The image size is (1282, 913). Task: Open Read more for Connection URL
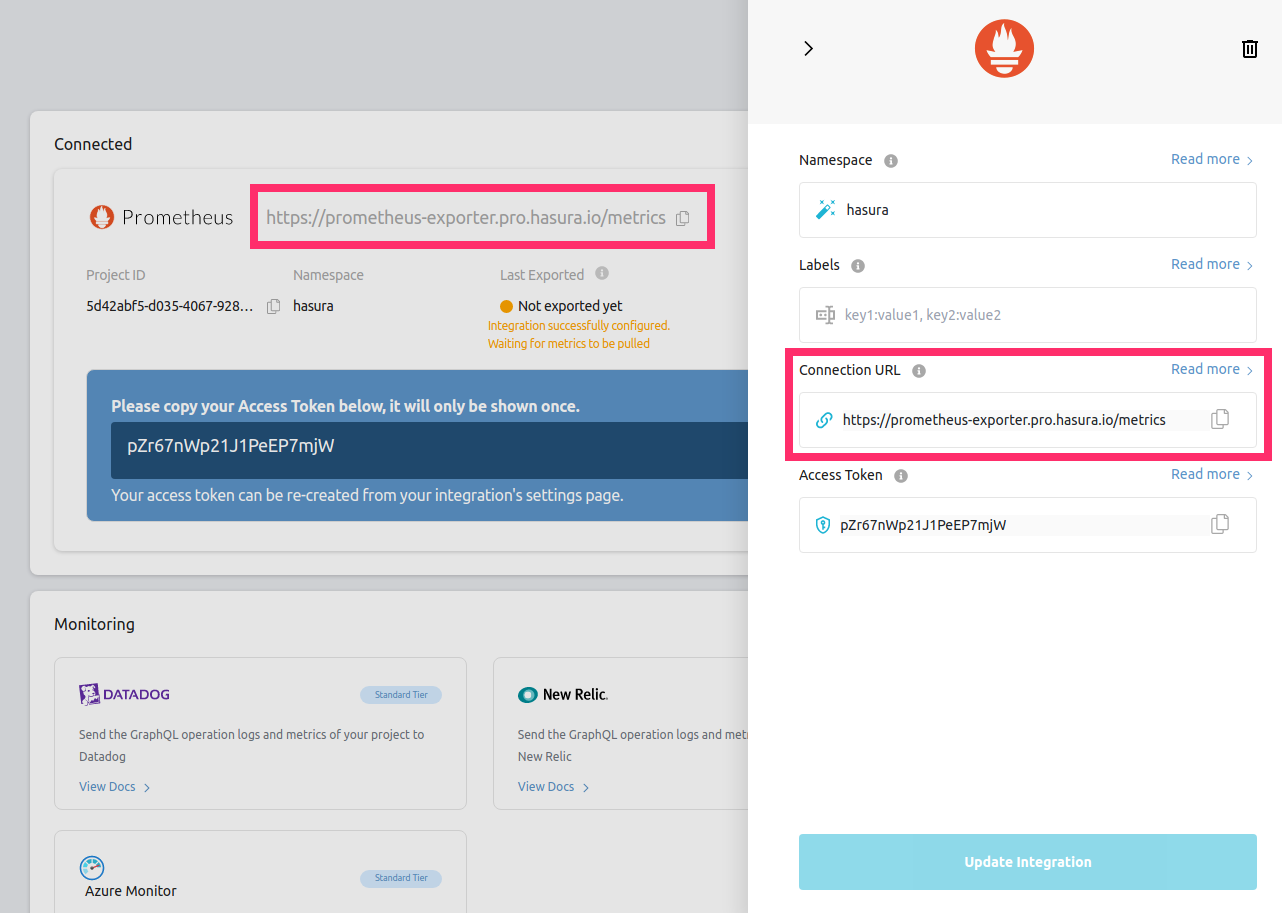click(1211, 370)
